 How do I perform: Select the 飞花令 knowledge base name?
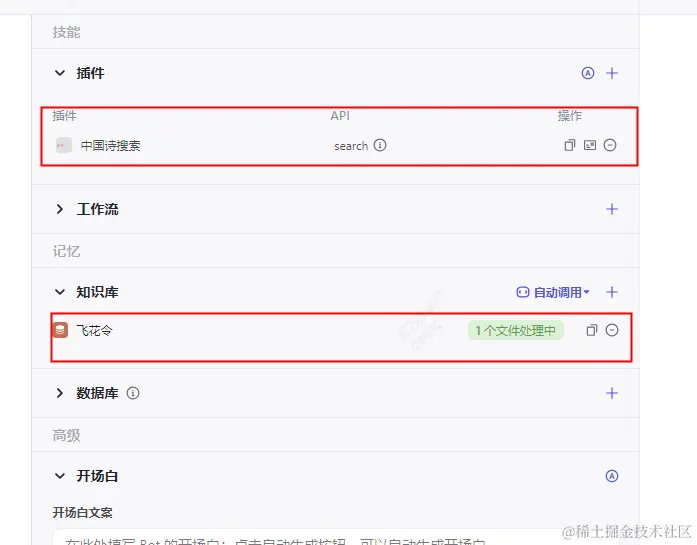tap(94, 330)
